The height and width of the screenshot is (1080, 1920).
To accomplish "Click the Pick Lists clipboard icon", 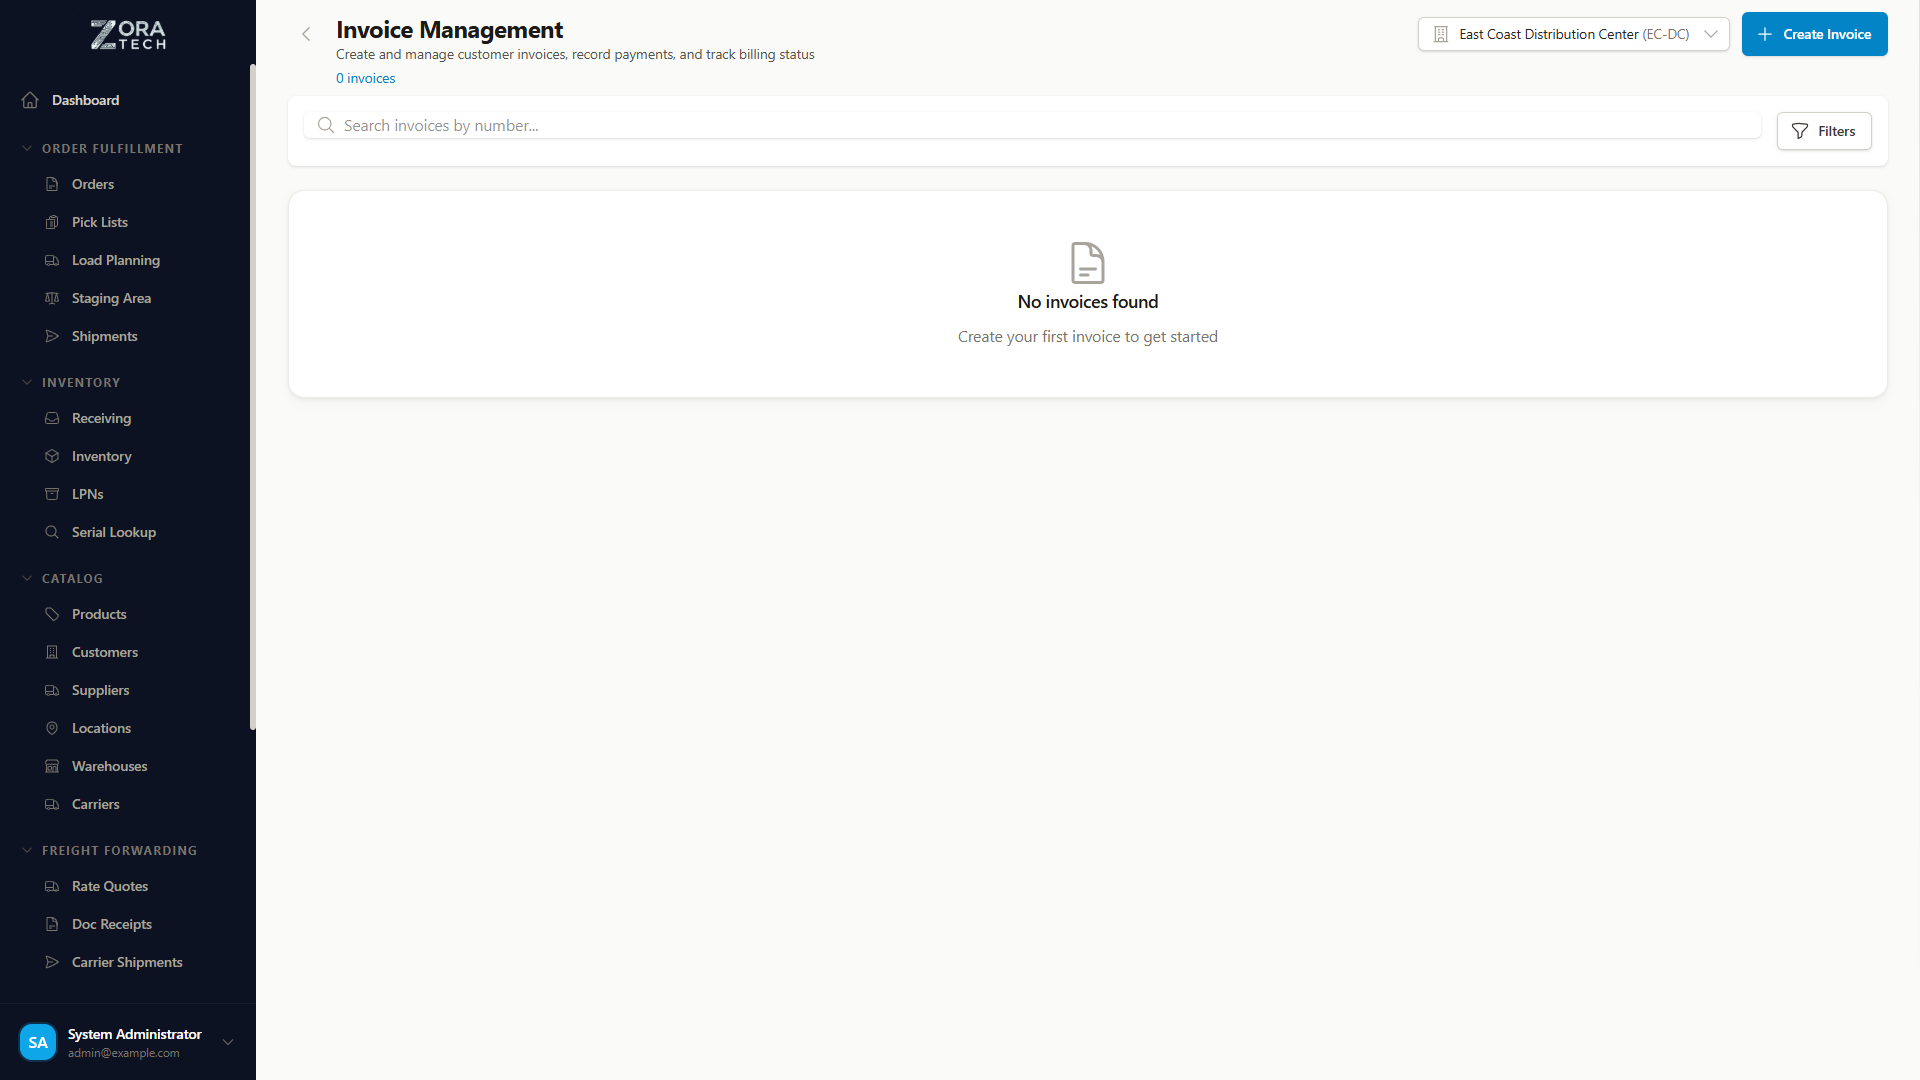I will point(52,222).
